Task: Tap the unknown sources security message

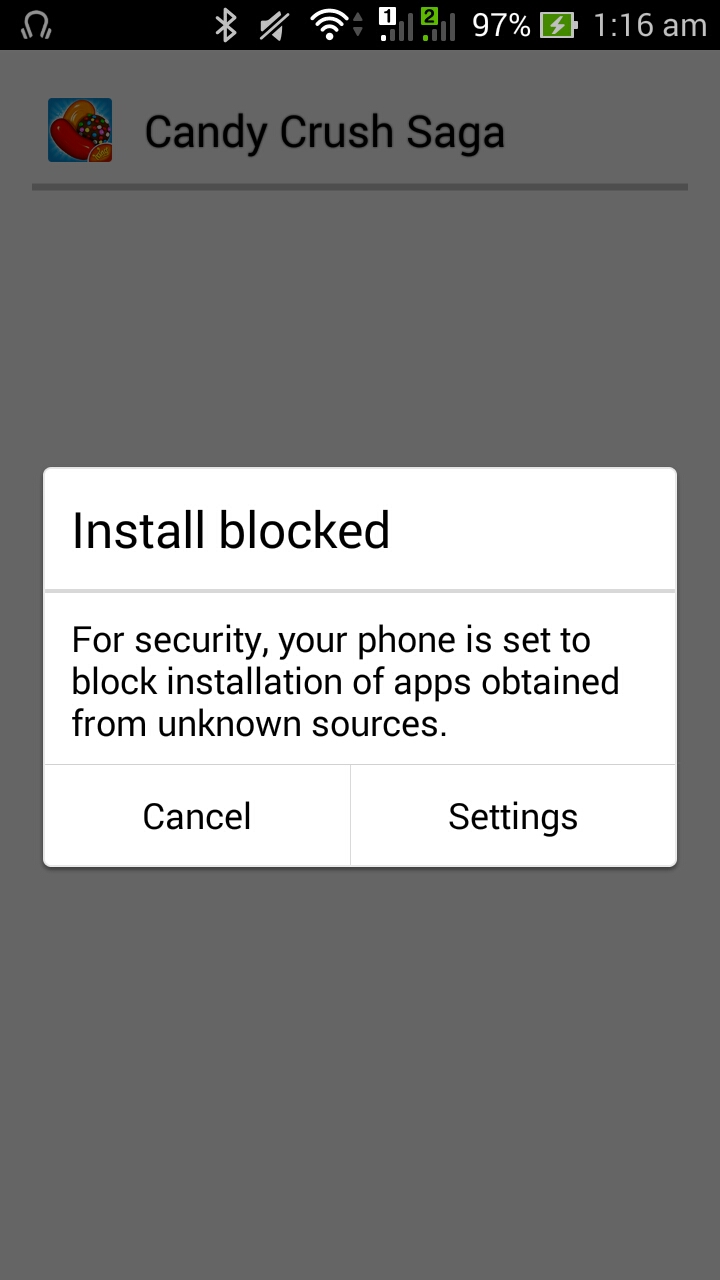Action: pos(346,681)
